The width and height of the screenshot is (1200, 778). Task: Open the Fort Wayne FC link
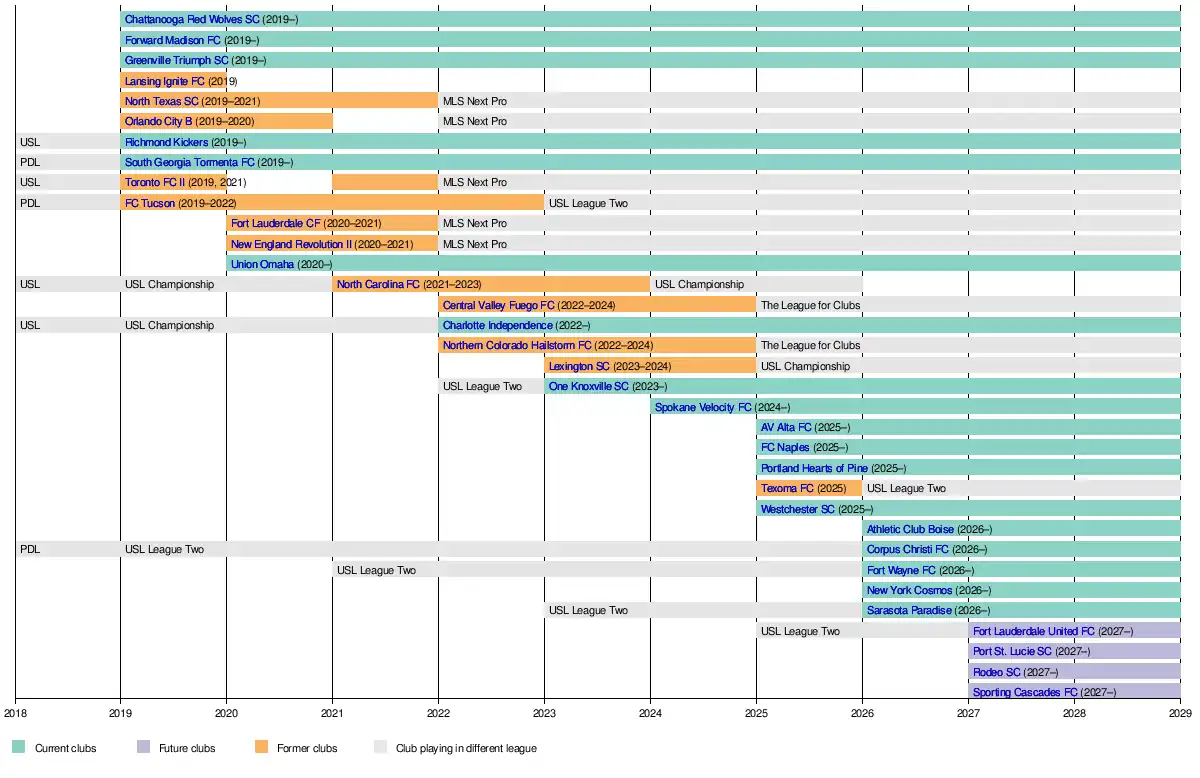coord(901,570)
